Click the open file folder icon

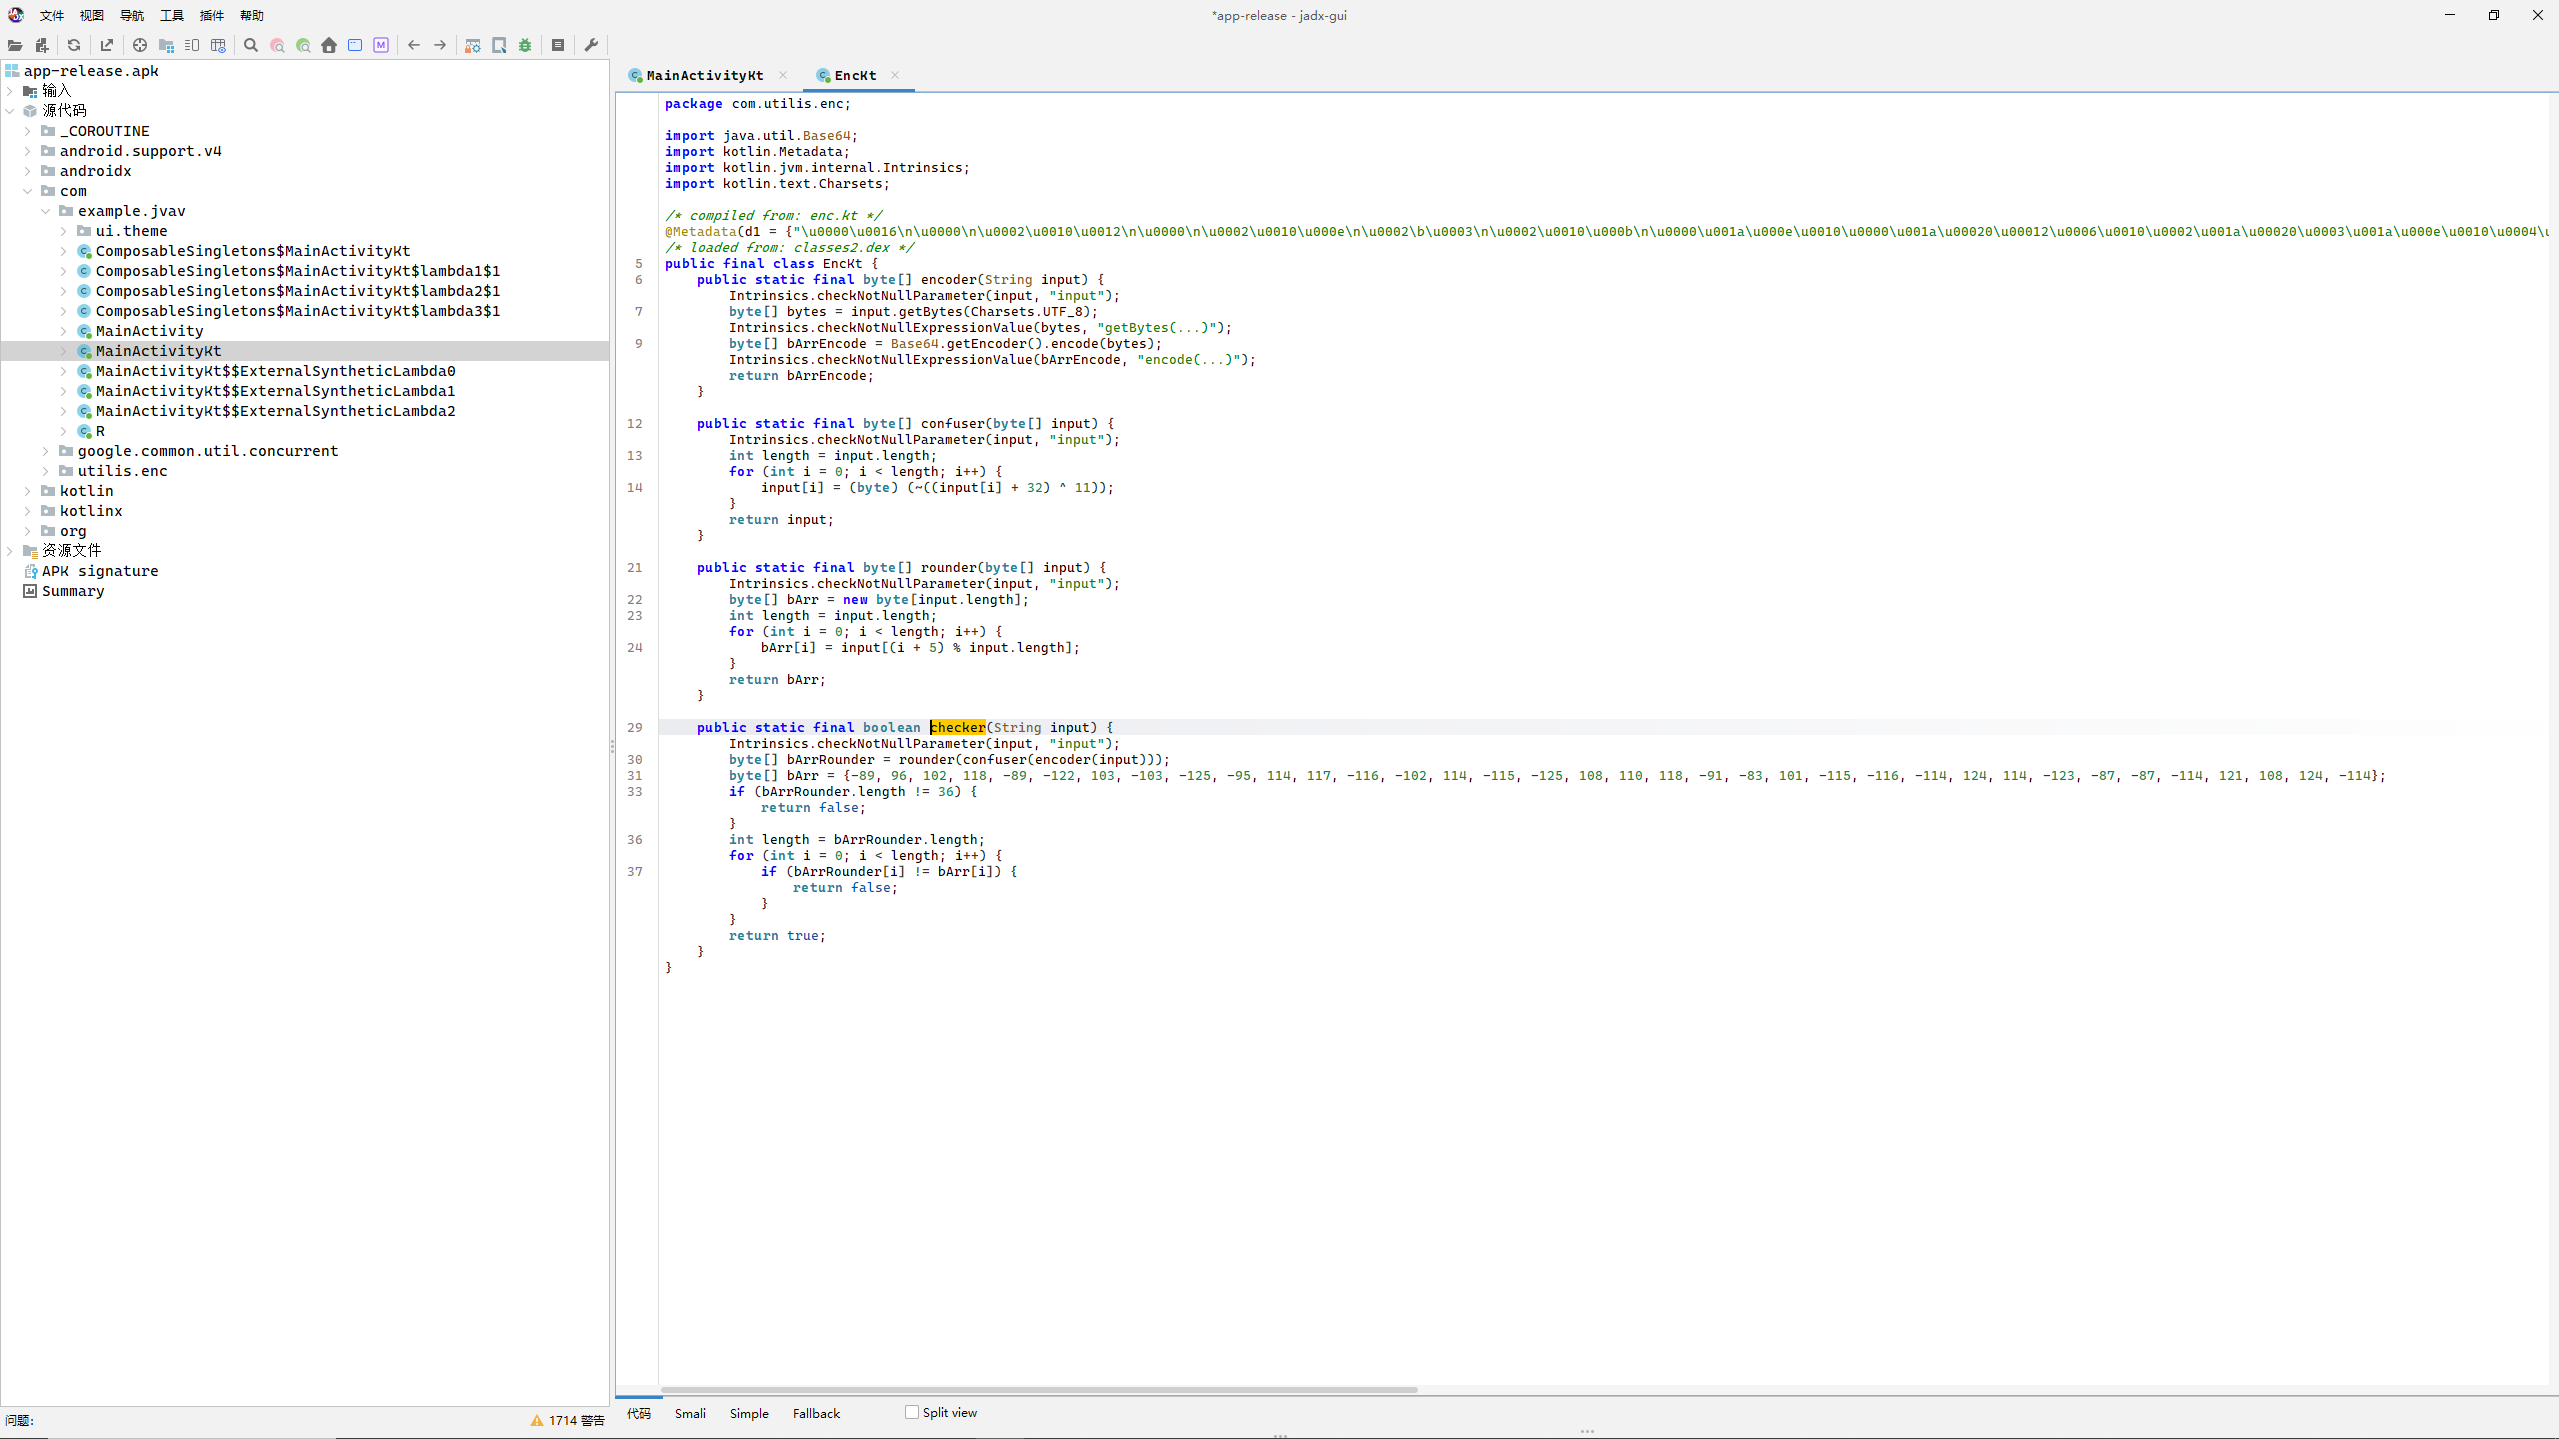(x=15, y=45)
